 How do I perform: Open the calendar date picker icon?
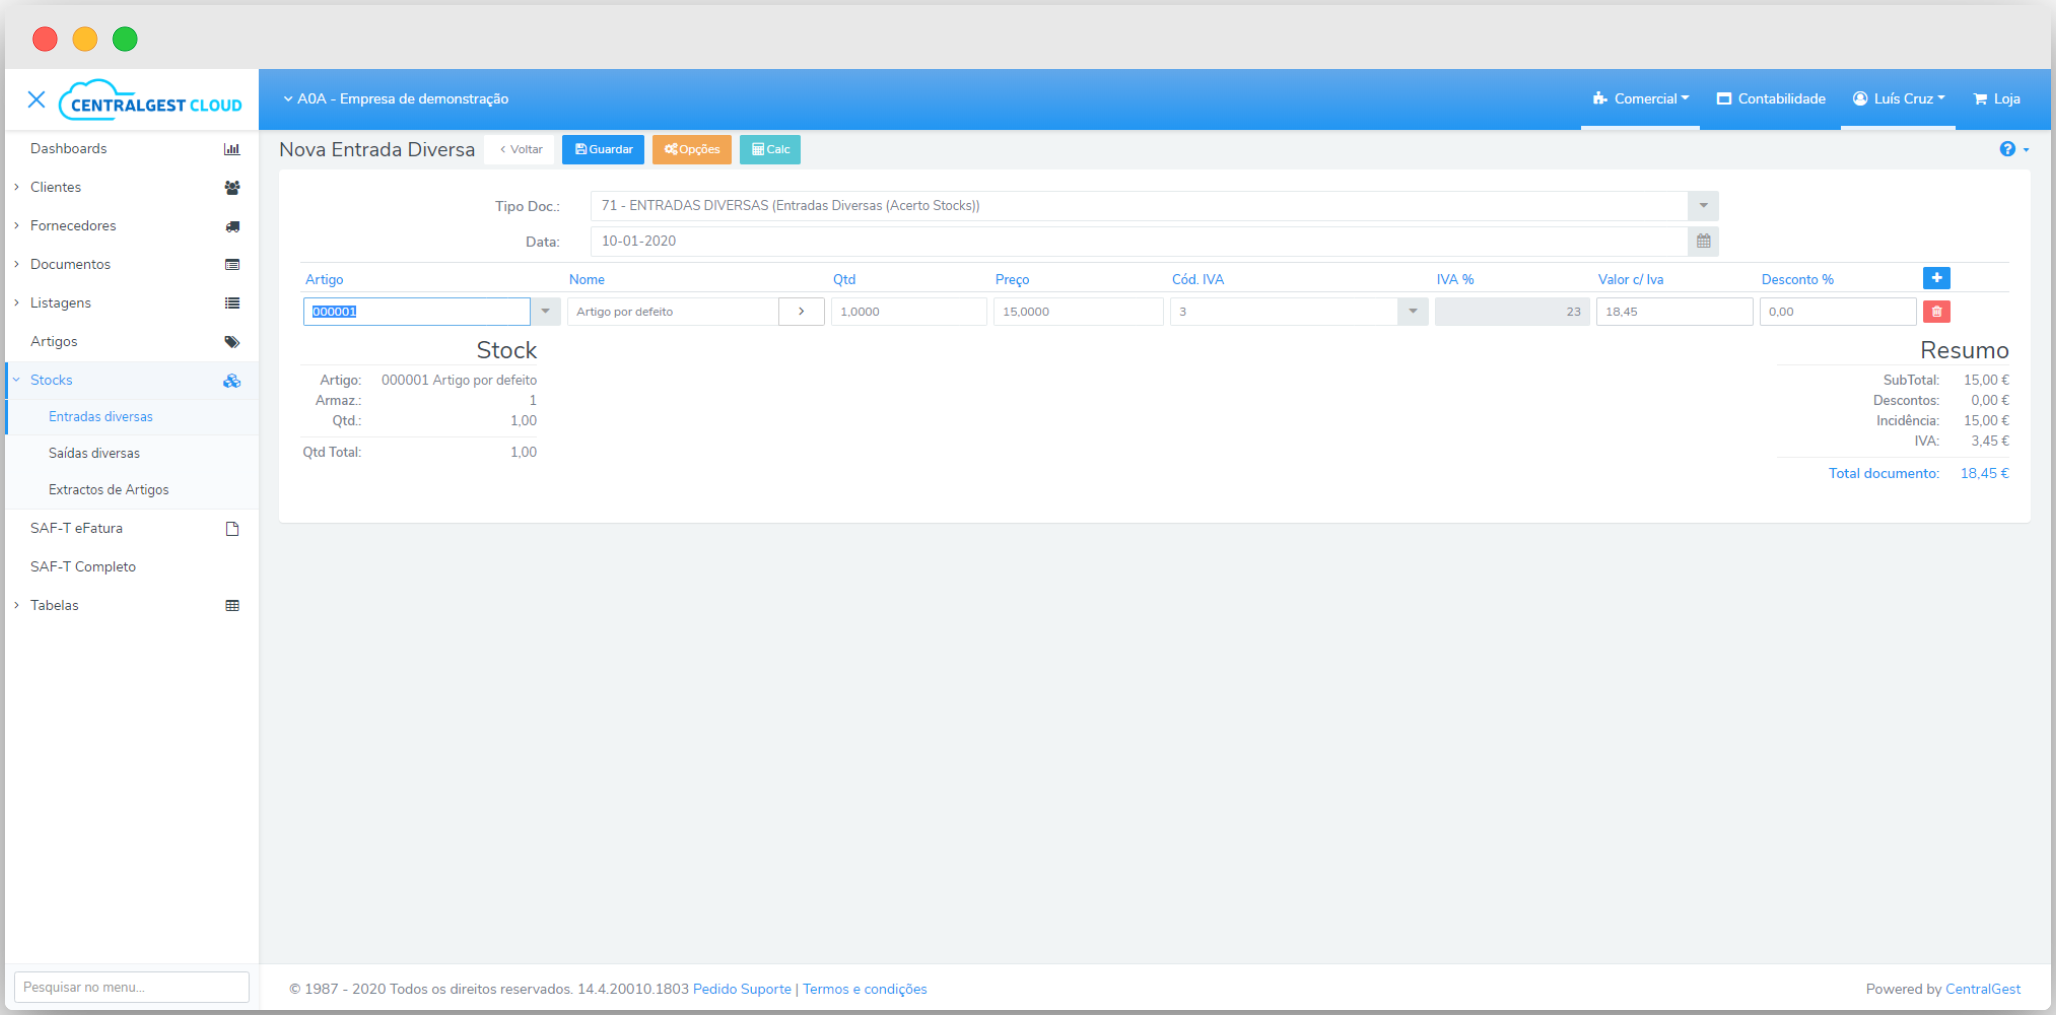[1703, 241]
